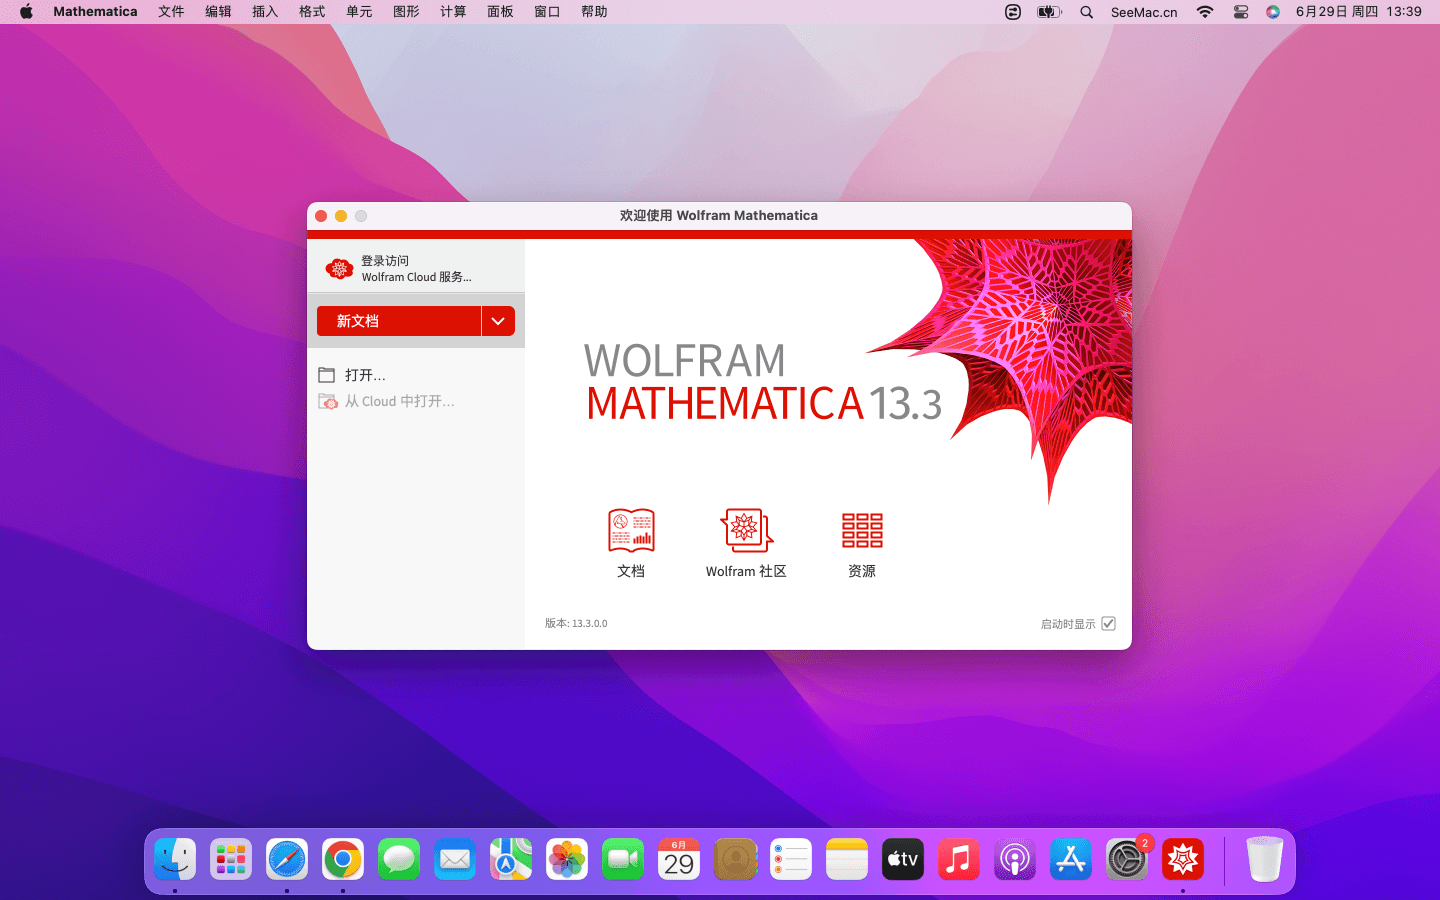Viewport: 1440px width, 900px height.
Task: Open Control Center in menu bar
Action: click(x=1241, y=12)
